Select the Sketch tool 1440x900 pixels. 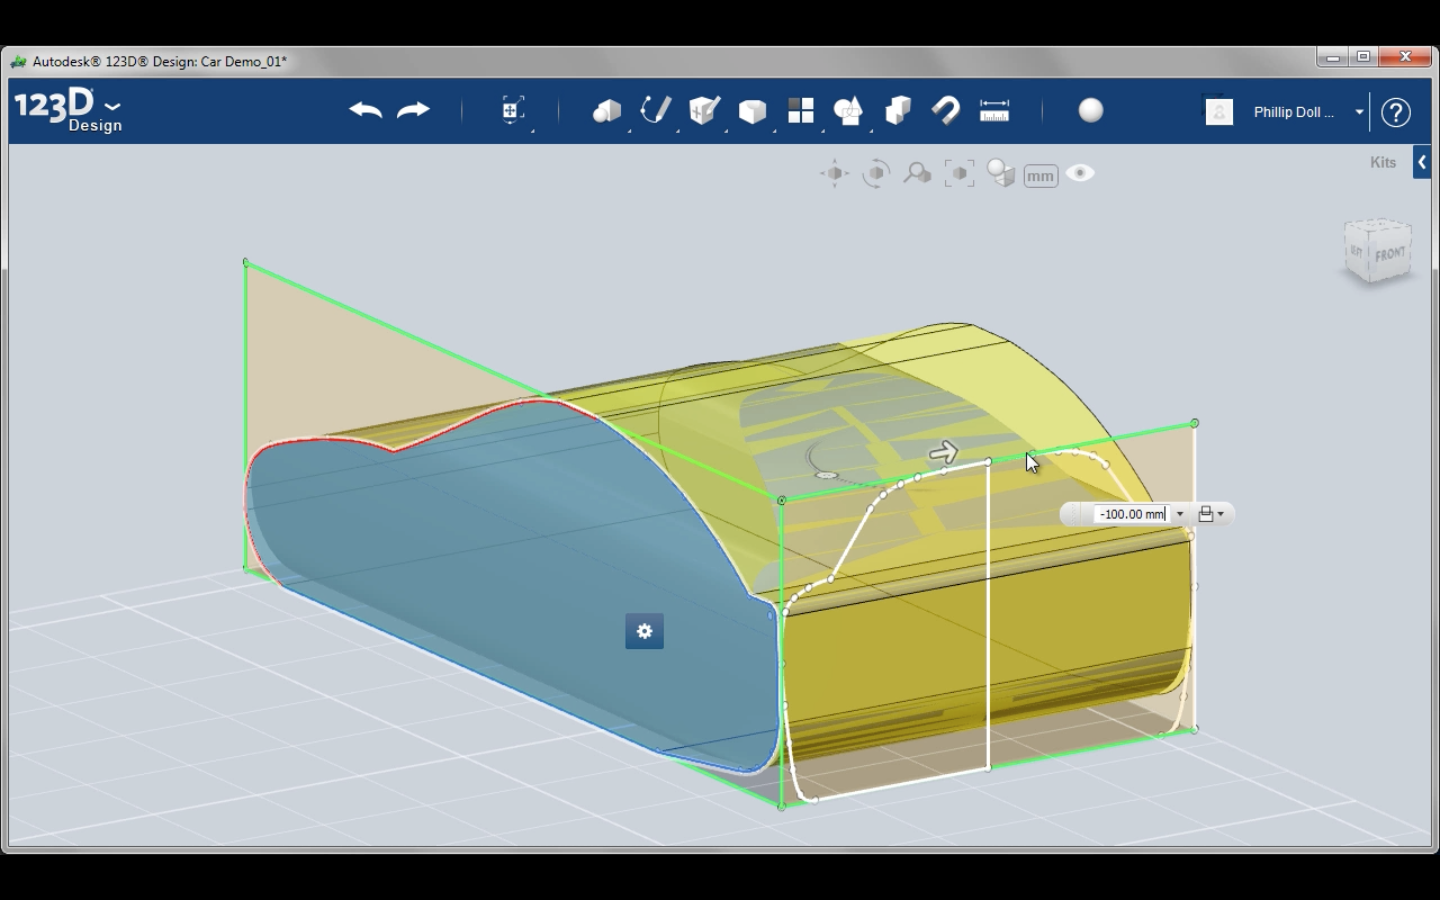tap(655, 111)
